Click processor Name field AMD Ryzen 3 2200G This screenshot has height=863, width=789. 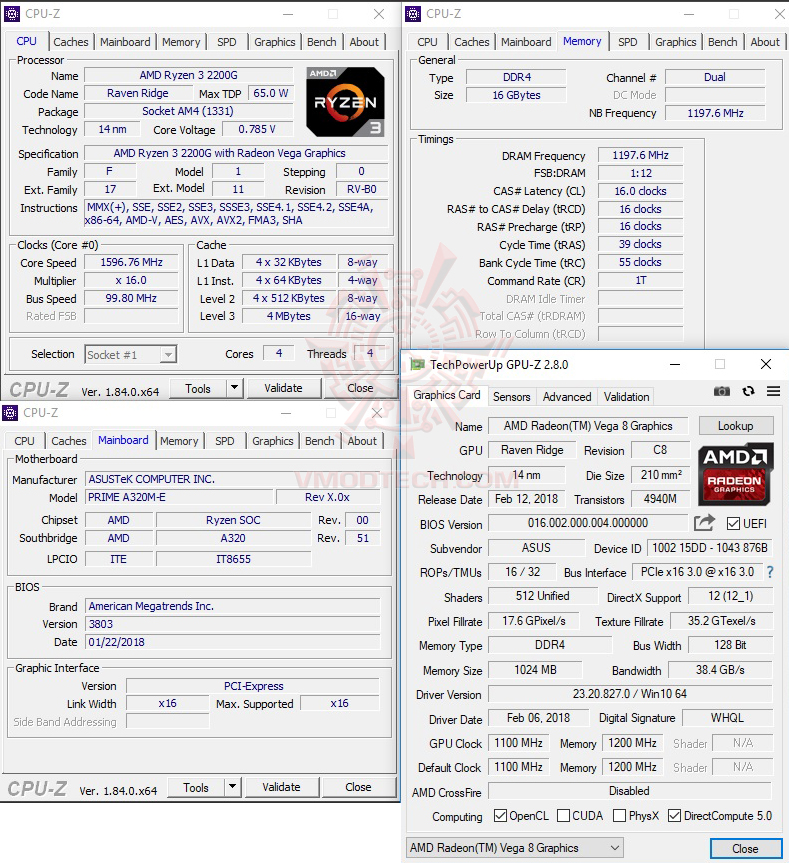tap(188, 75)
